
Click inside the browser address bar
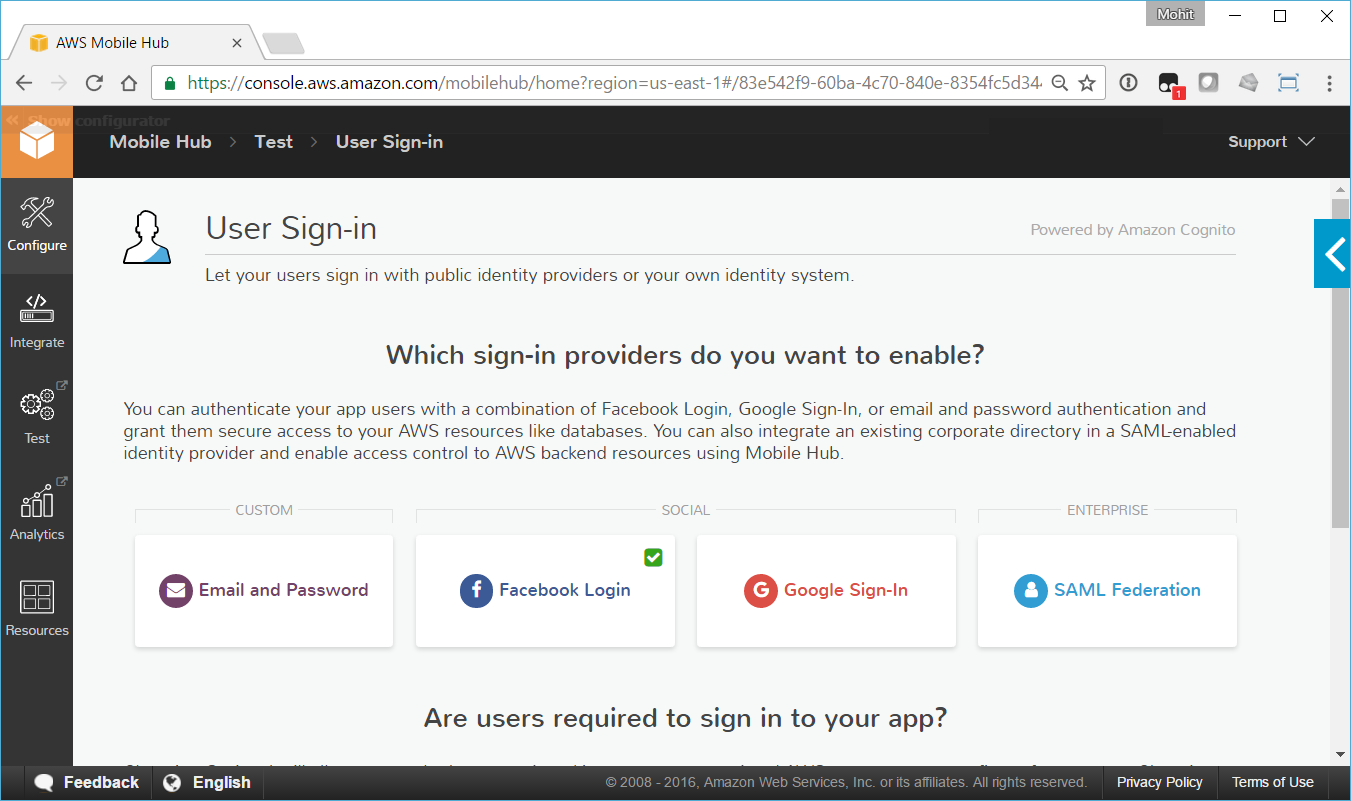600,83
